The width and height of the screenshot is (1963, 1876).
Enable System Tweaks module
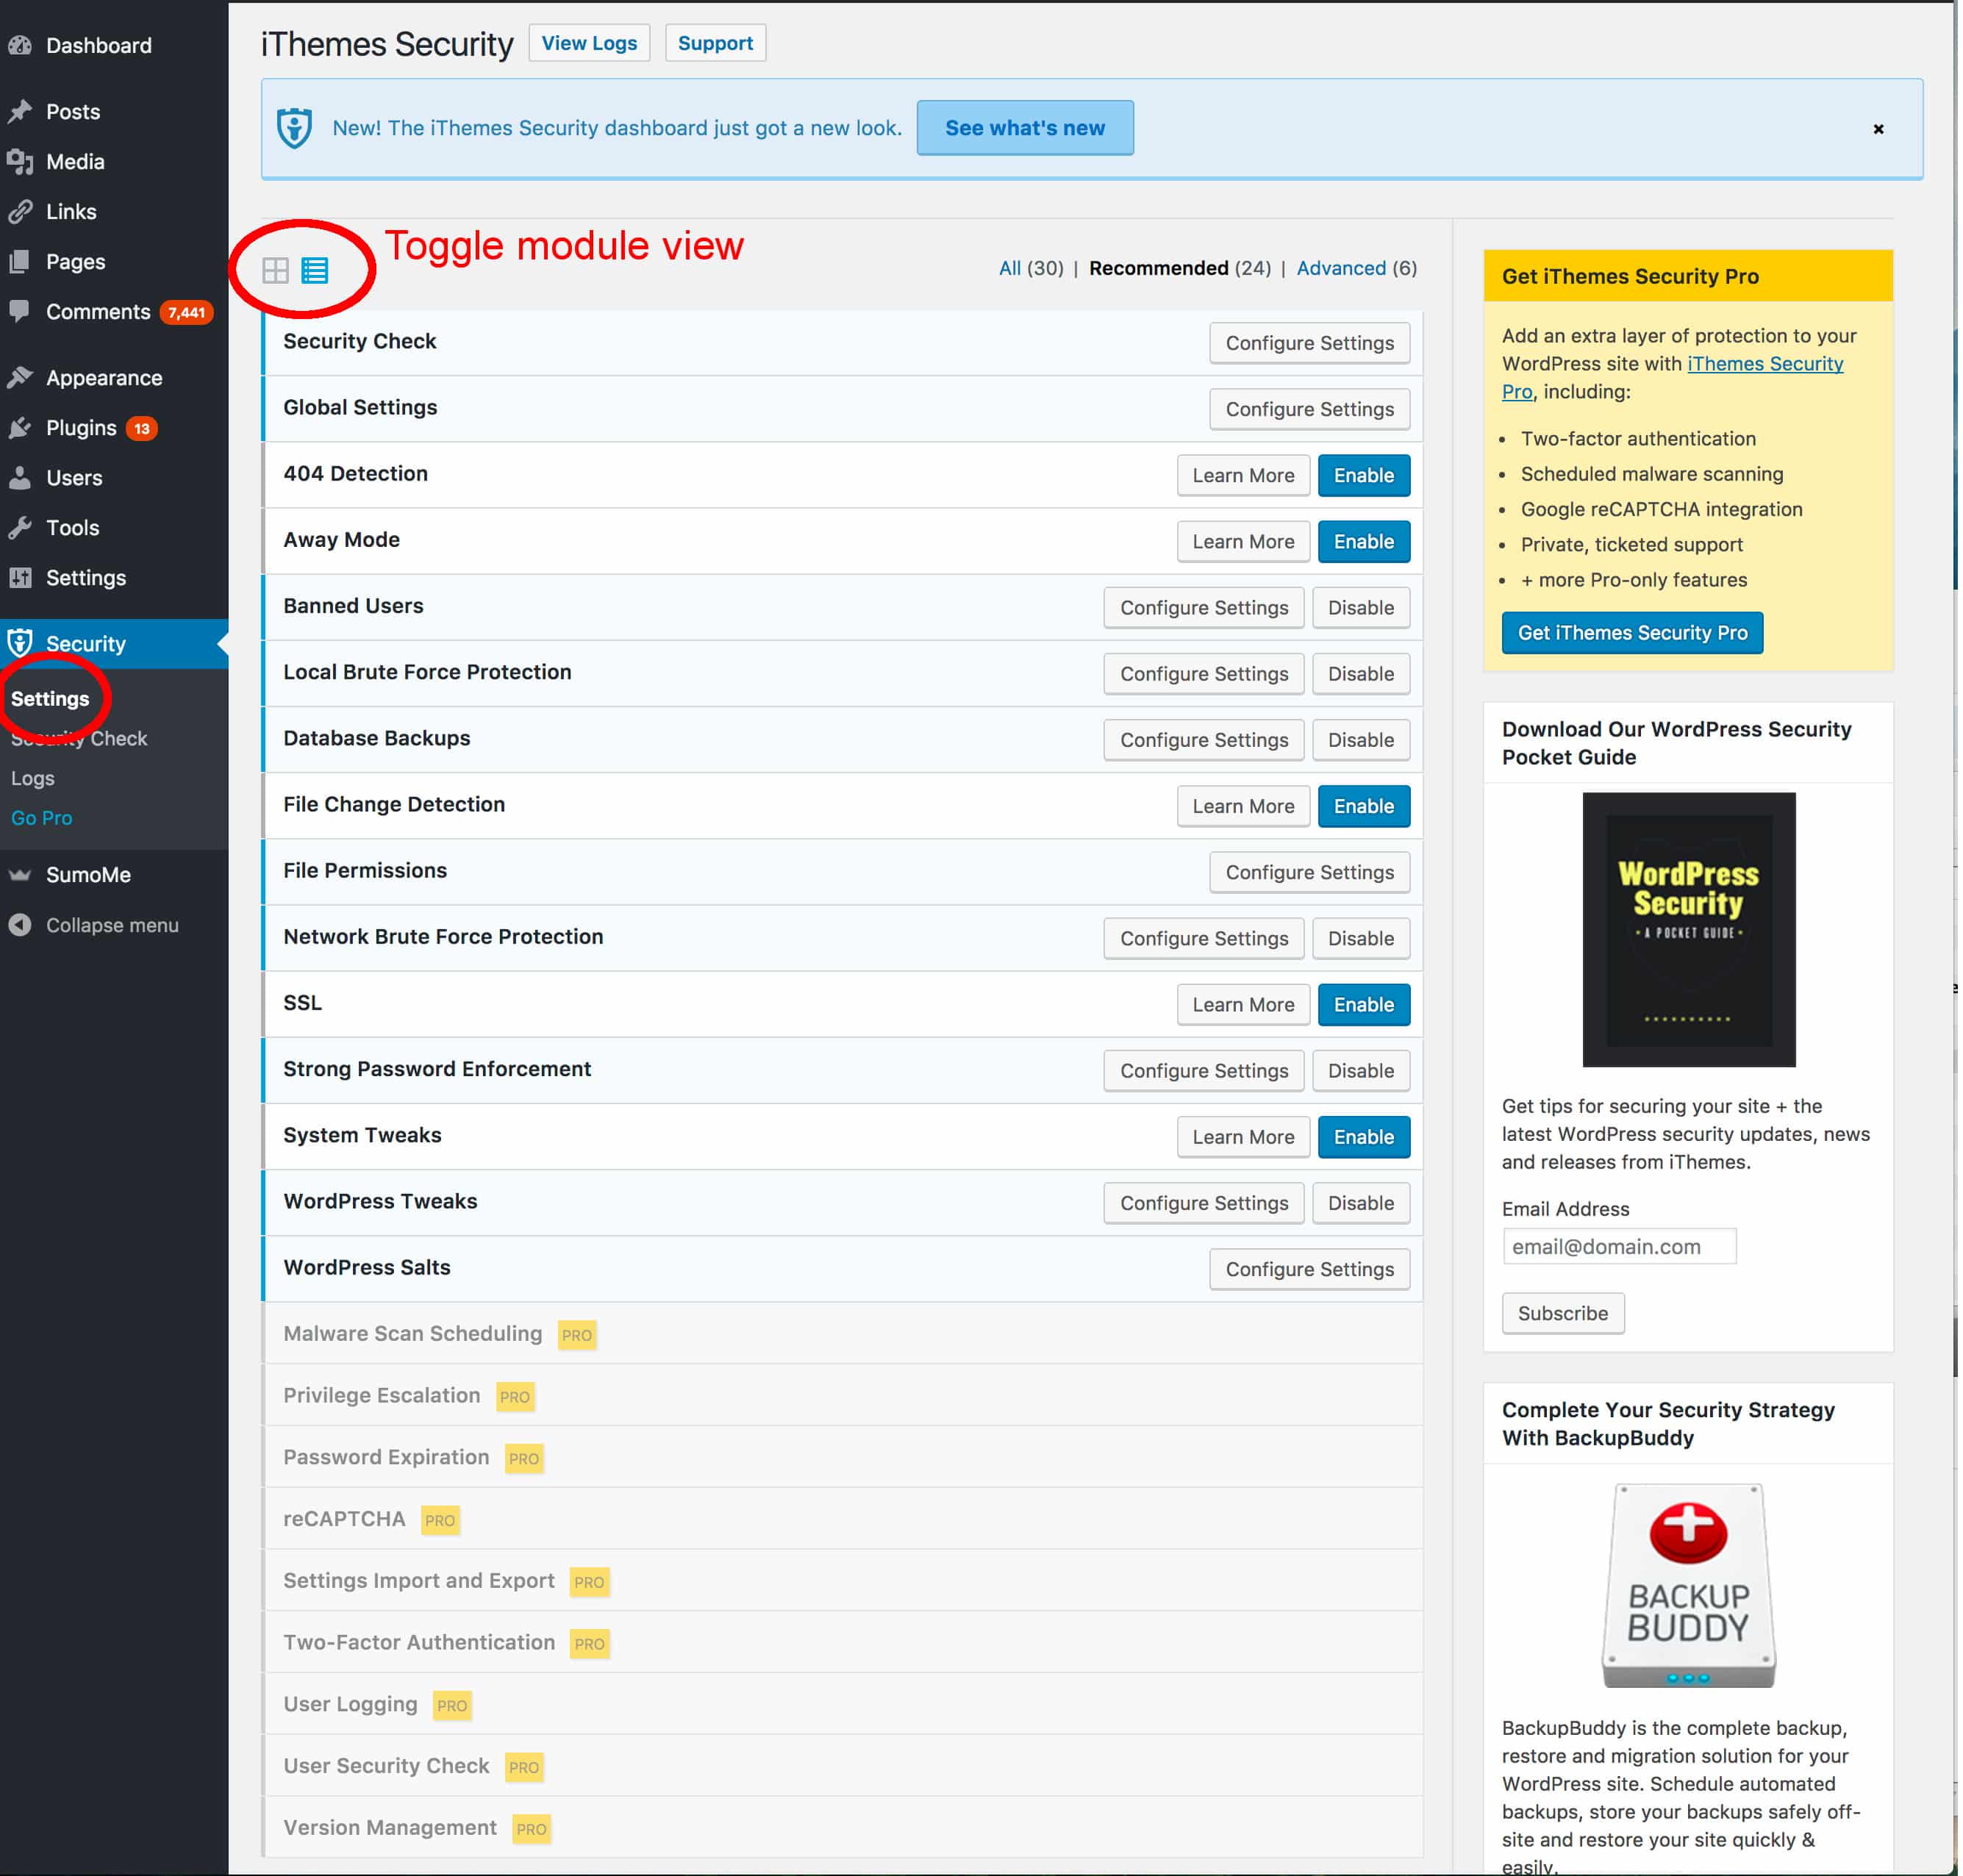point(1363,1137)
